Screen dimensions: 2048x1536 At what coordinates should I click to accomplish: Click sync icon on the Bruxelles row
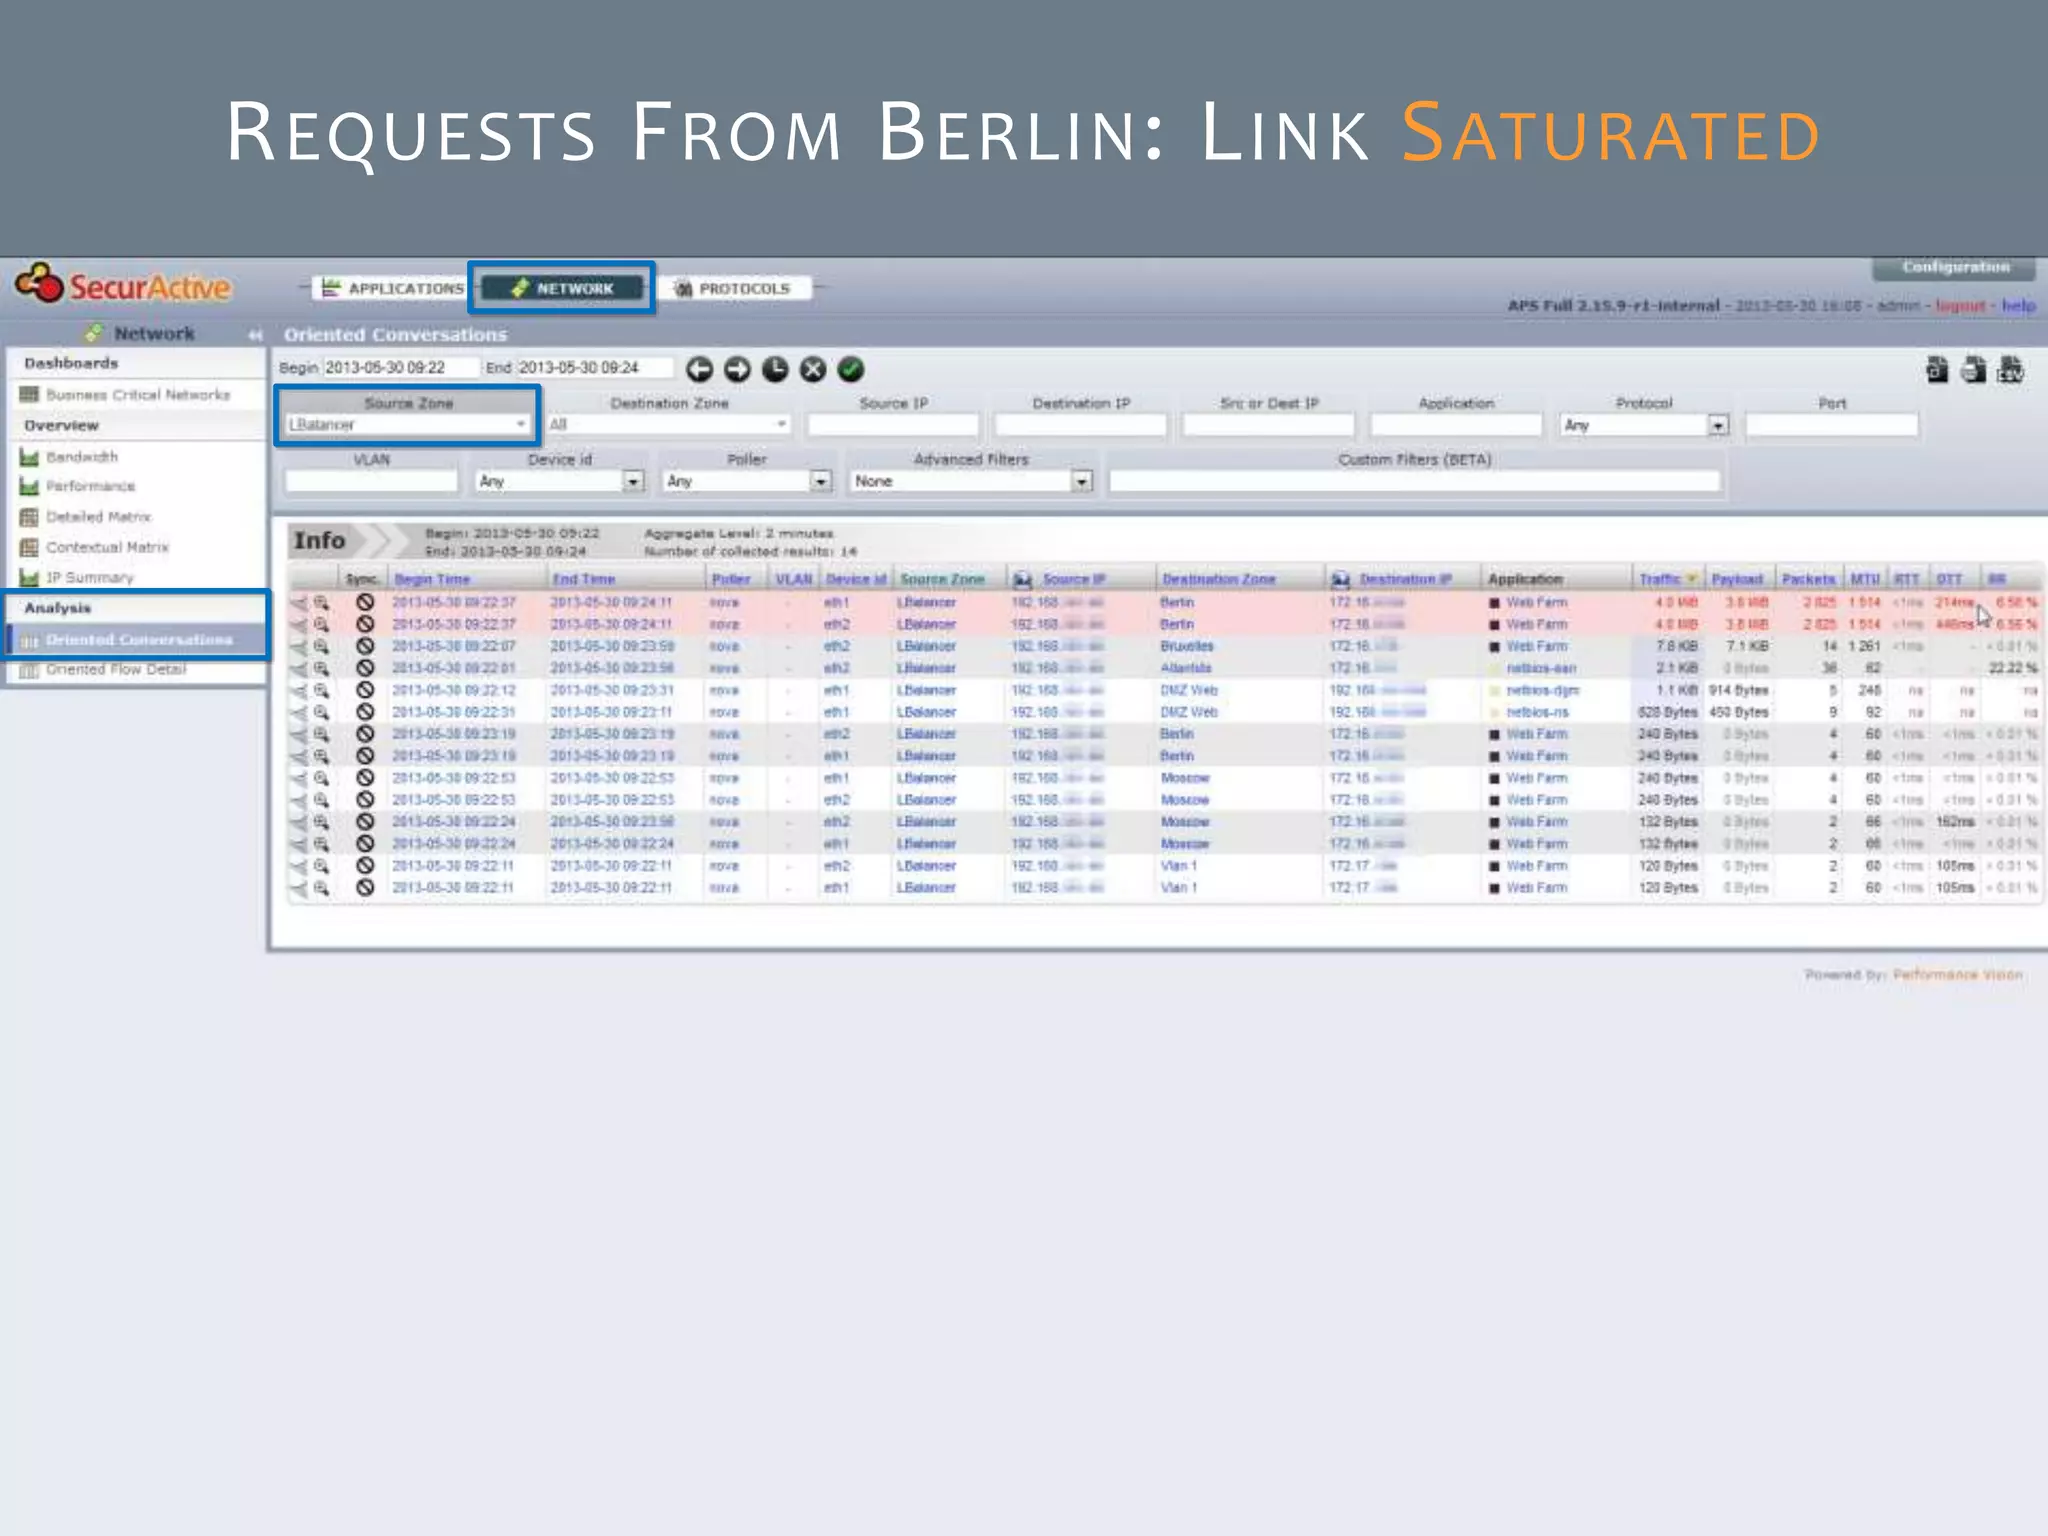pyautogui.click(x=365, y=646)
